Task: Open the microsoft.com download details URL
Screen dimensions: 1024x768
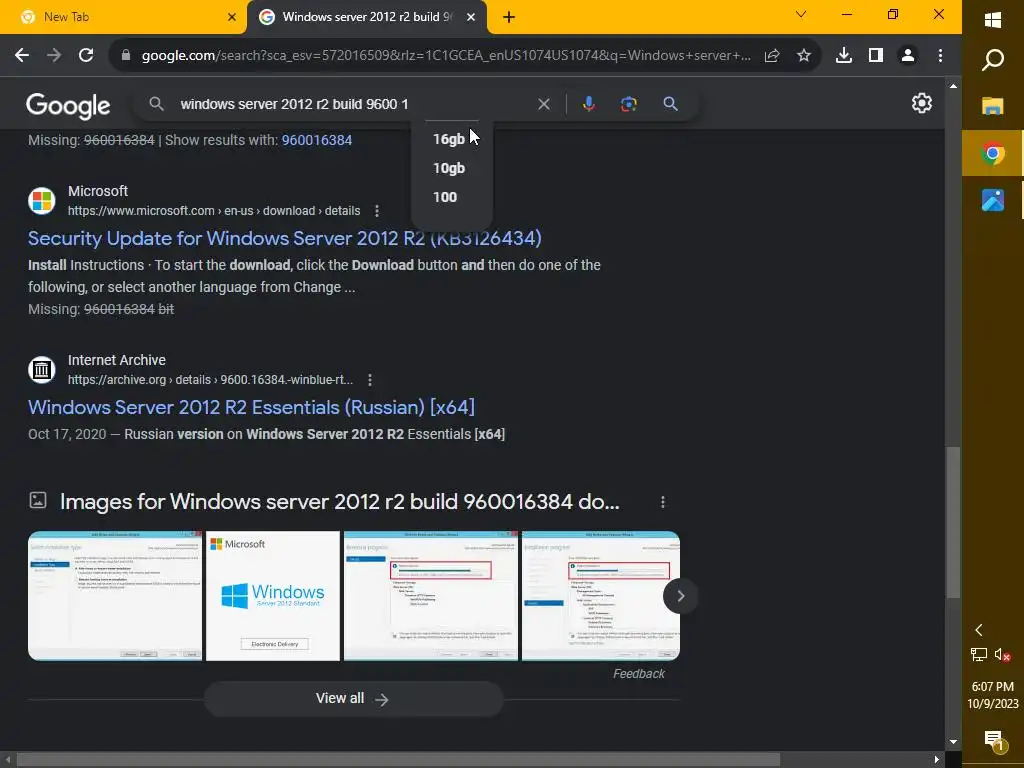Action: [214, 211]
